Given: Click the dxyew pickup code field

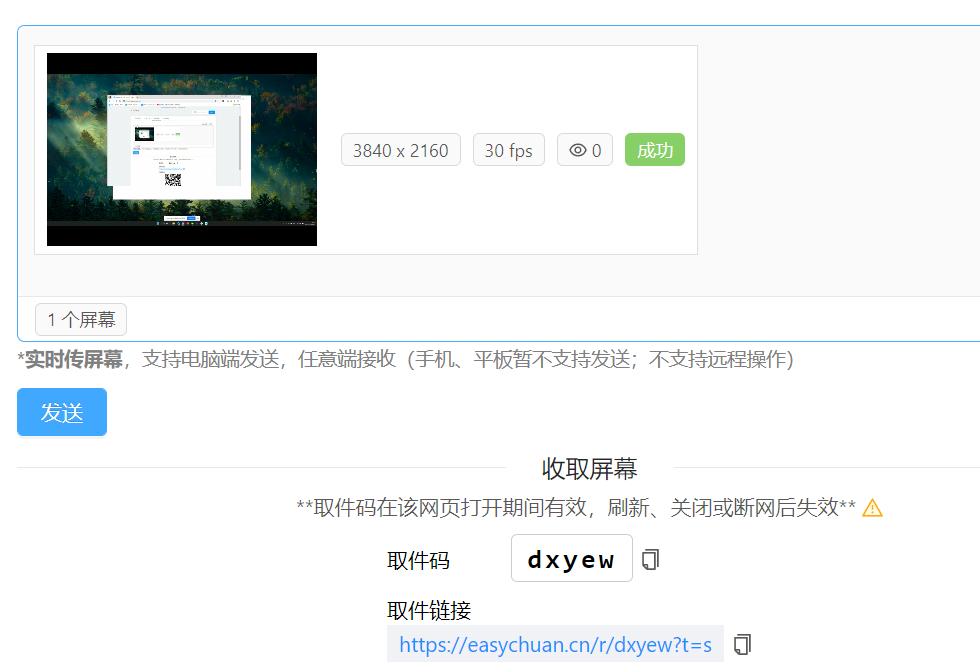Looking at the screenshot, I should point(570,558).
